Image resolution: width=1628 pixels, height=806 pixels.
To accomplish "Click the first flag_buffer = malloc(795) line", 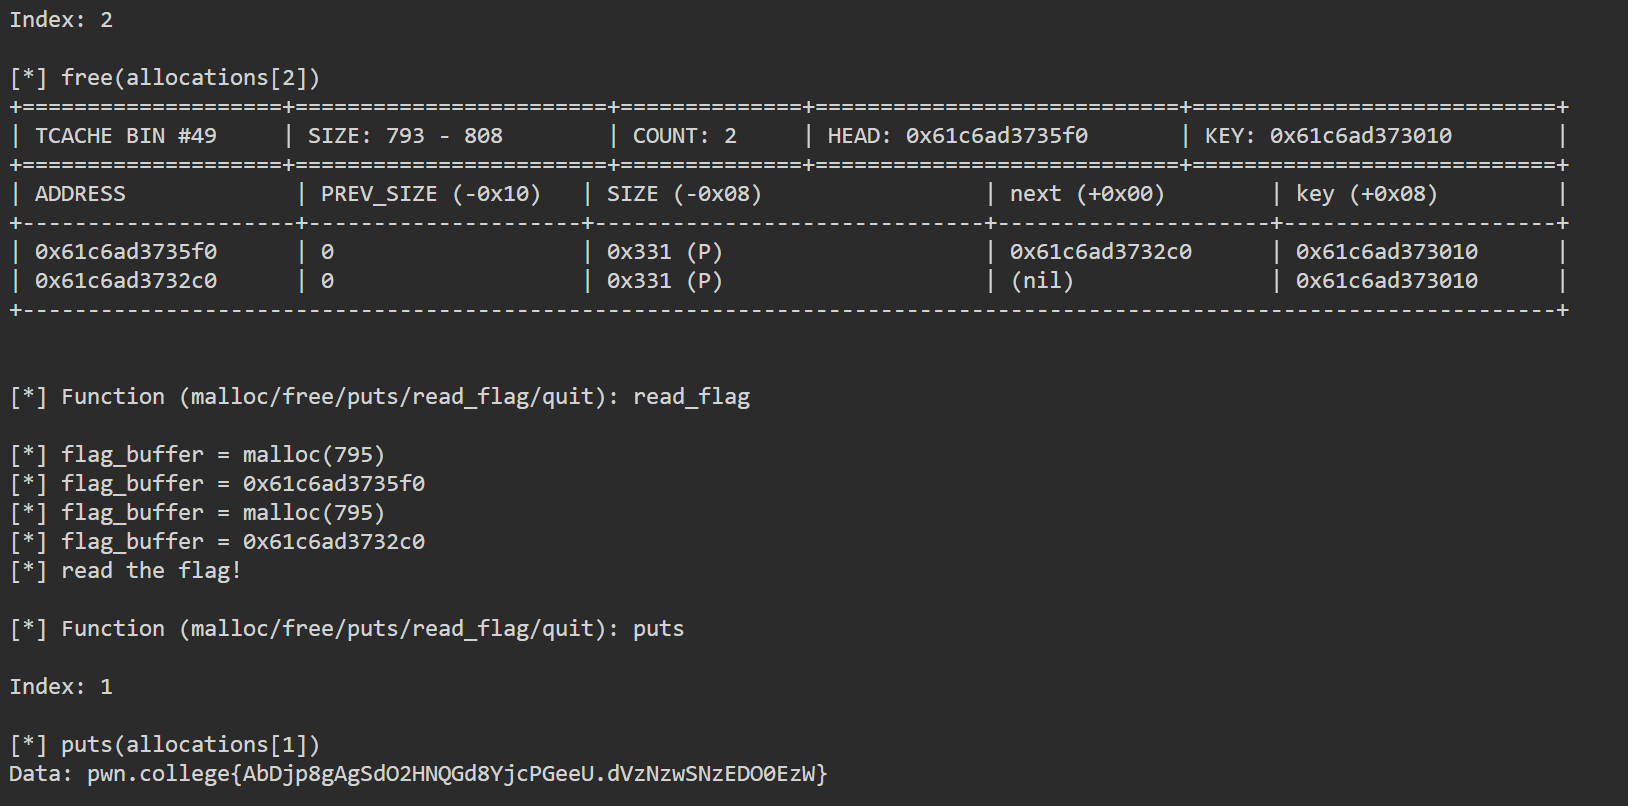I will tap(198, 455).
